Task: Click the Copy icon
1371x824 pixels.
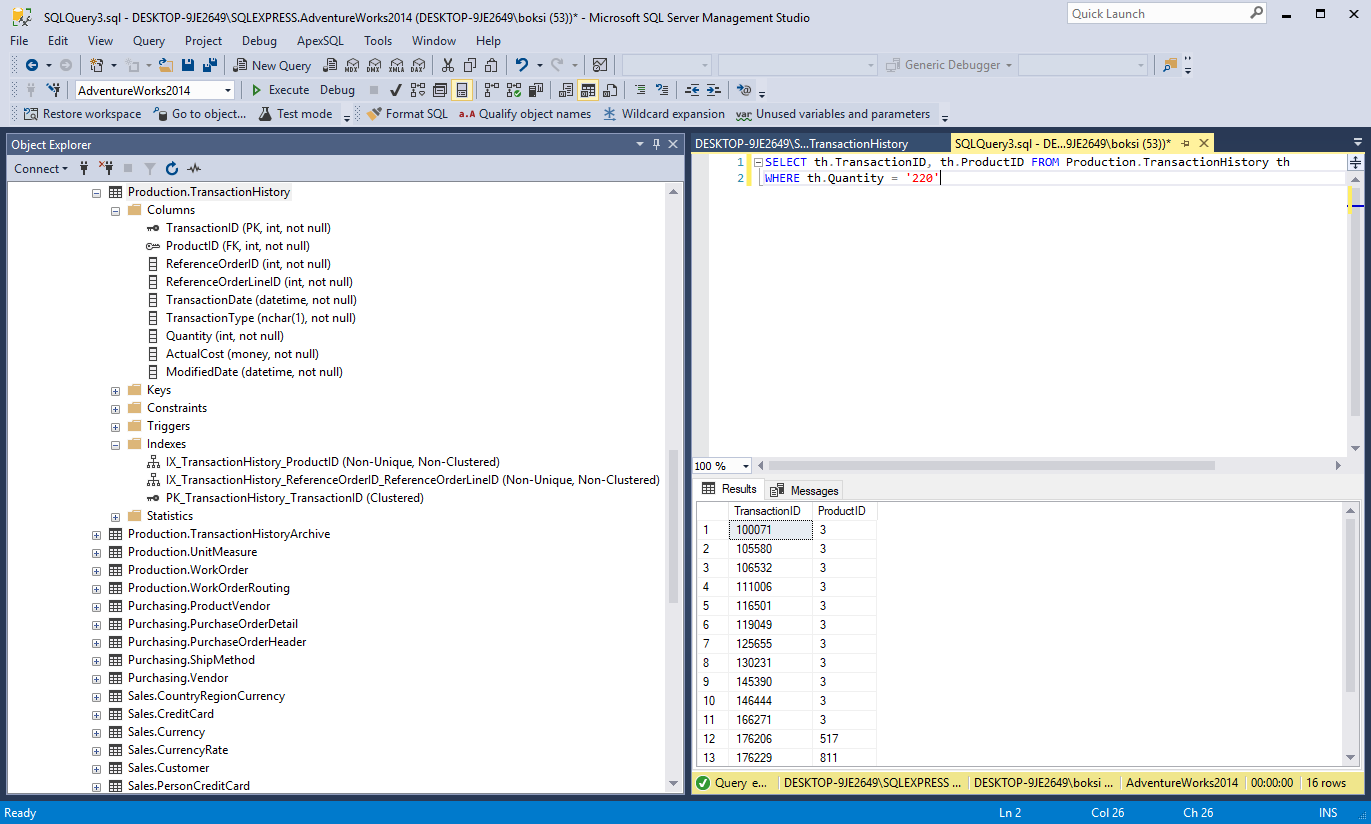Action: coord(470,65)
